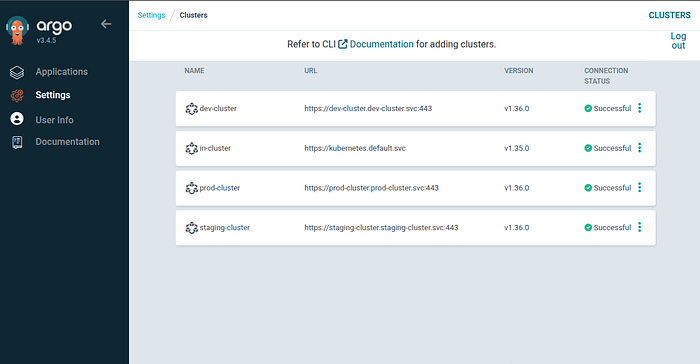Go to Applications in the sidebar
Image resolution: width=700 pixels, height=364 pixels.
pyautogui.click(x=62, y=72)
